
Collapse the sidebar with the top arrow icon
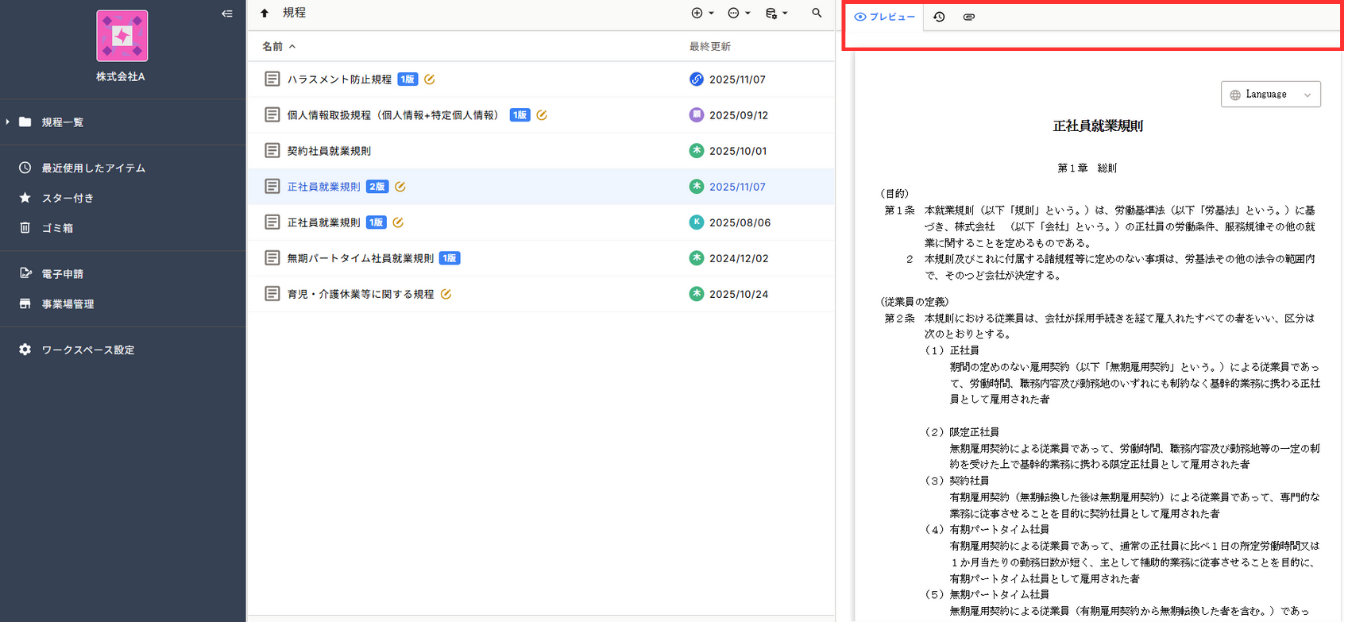click(227, 13)
